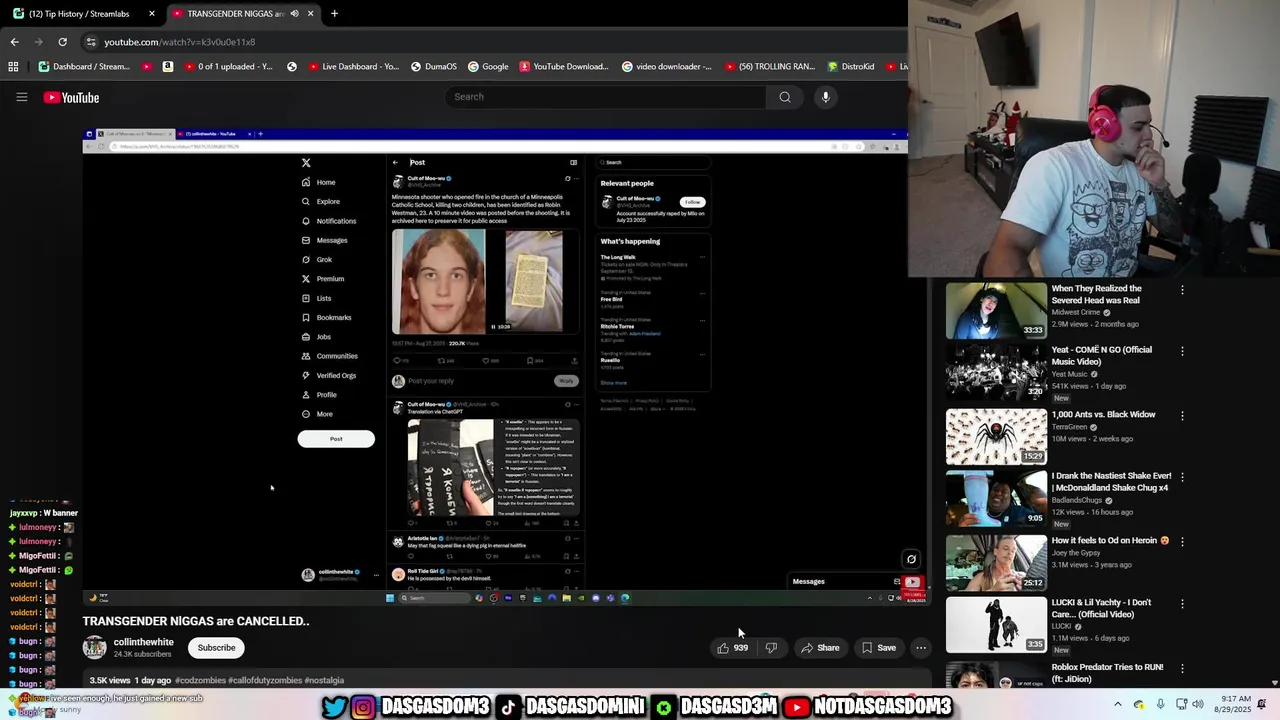Screen dimensions: 1280x720
Task: Open options menu for Od on Heroin video
Action: coord(1182,542)
